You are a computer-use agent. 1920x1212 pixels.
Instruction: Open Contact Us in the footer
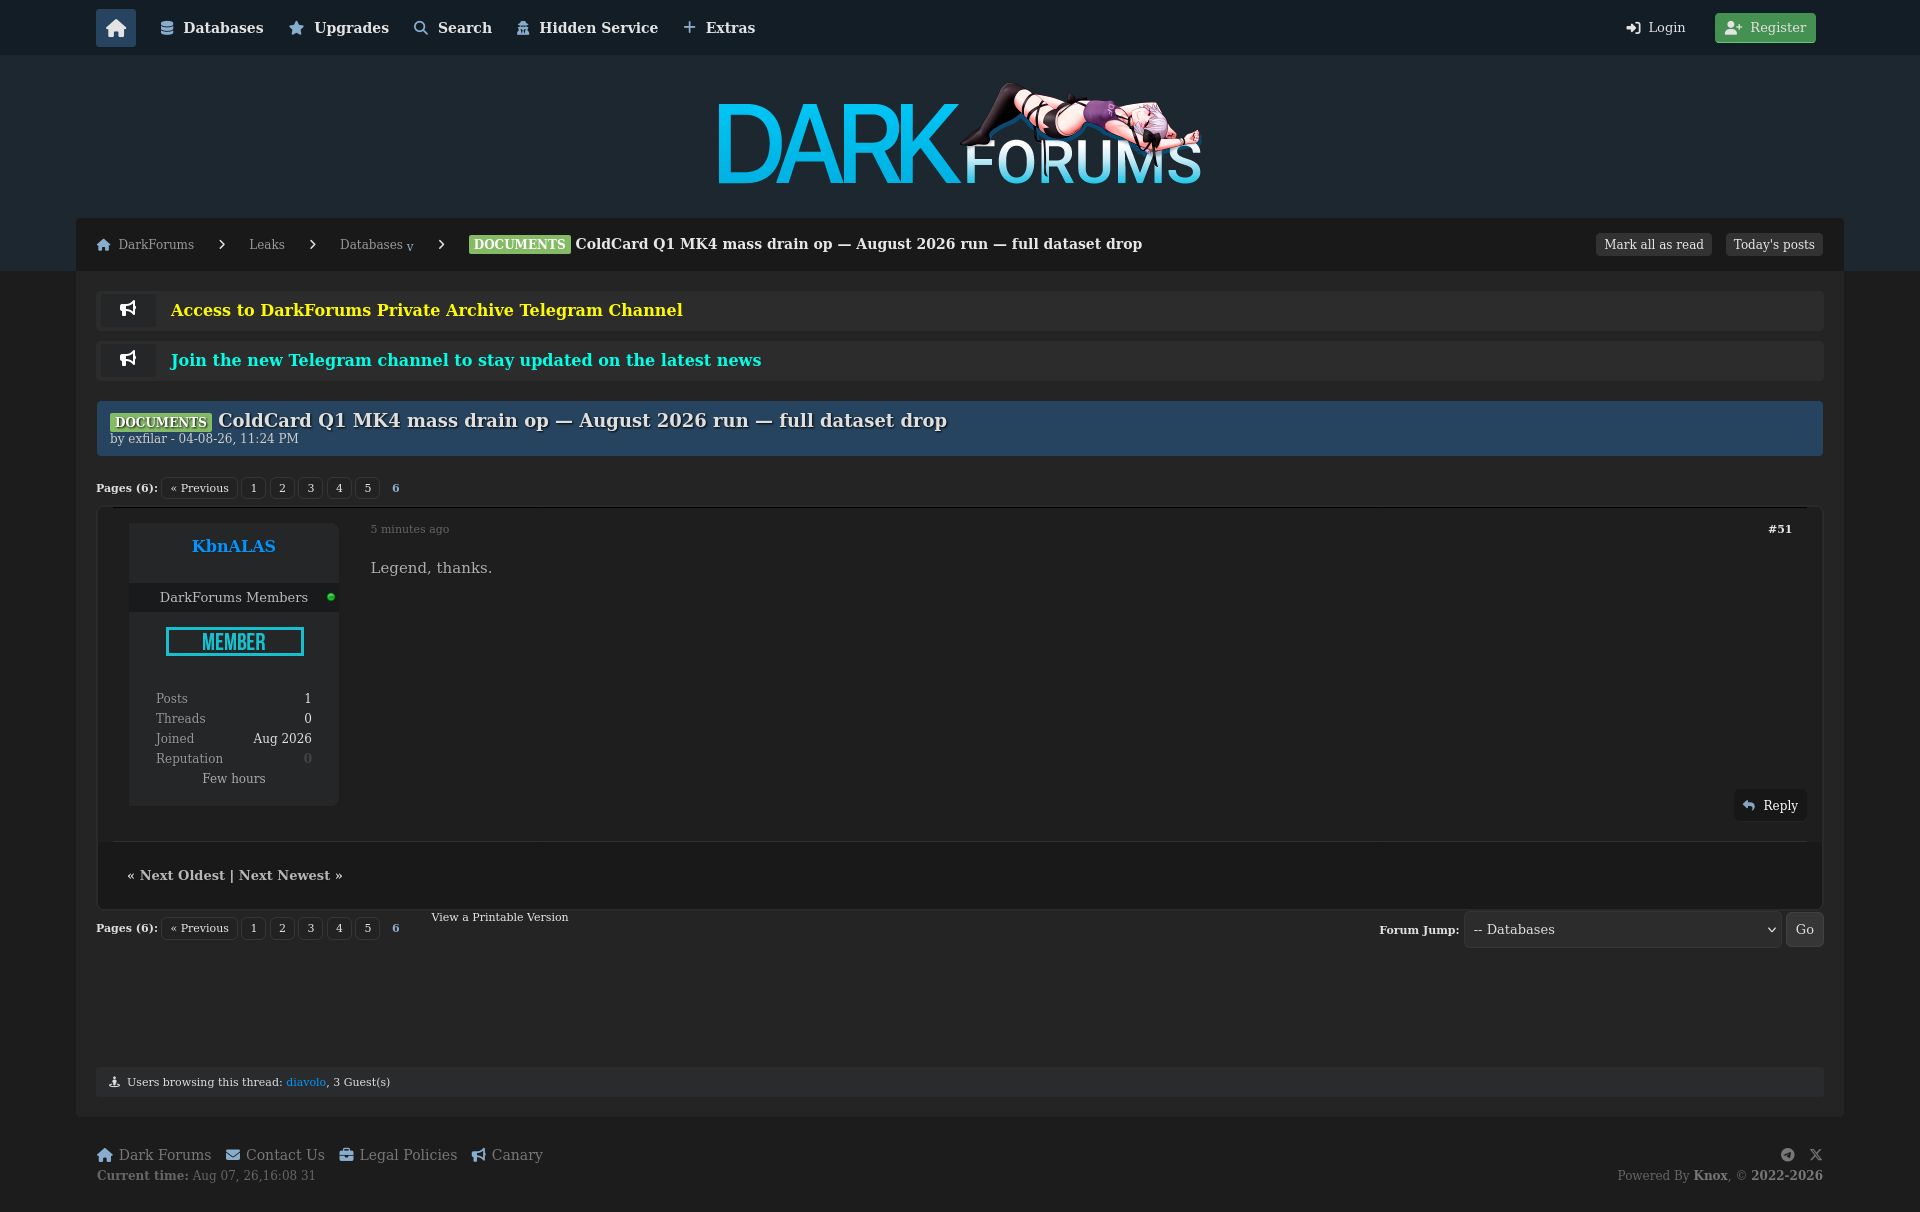click(275, 1155)
